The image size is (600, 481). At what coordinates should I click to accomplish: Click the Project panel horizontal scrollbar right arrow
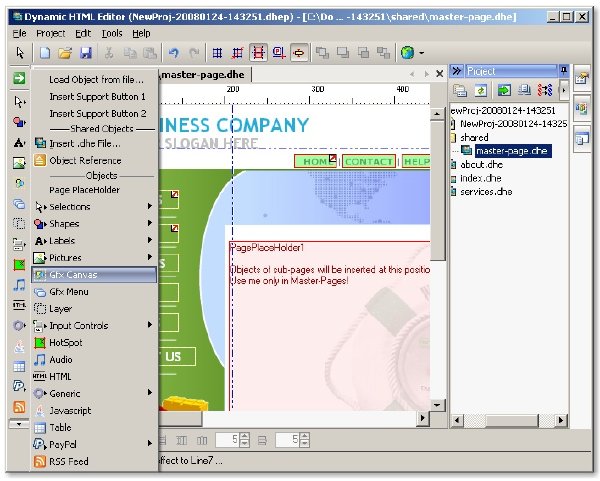click(x=561, y=421)
